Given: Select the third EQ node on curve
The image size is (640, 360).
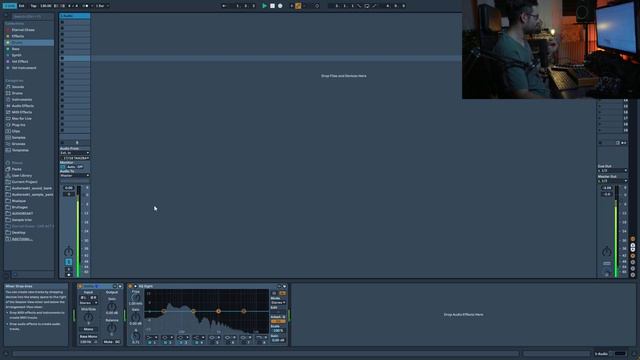Looking at the screenshot, I should [218, 311].
